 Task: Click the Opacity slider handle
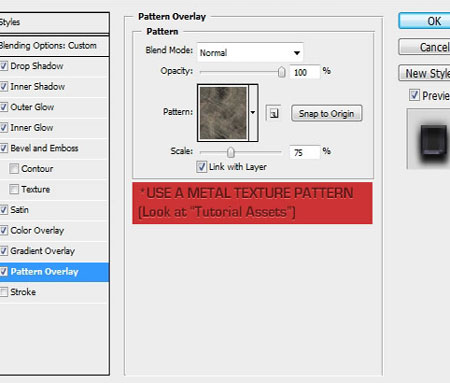[x=282, y=72]
